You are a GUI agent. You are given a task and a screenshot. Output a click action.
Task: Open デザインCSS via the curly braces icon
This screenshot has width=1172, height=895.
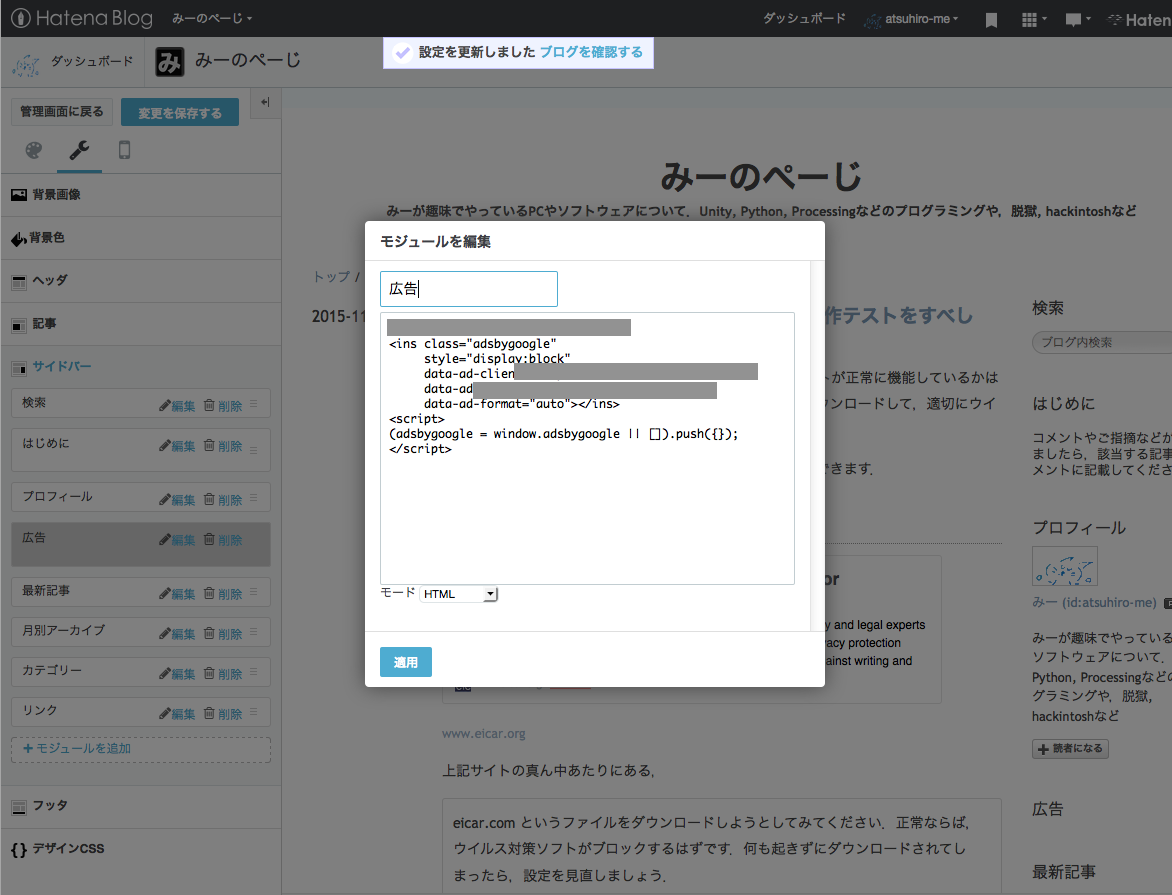(x=17, y=848)
